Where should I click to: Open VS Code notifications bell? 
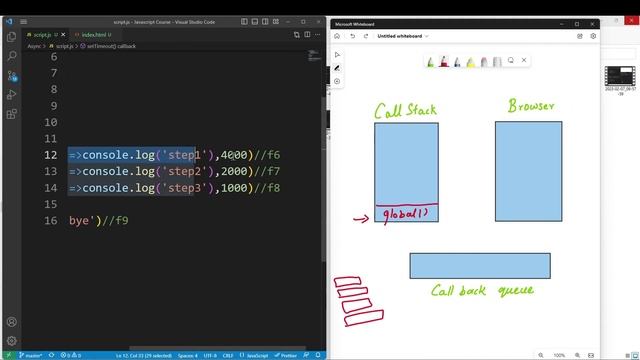click(x=318, y=356)
